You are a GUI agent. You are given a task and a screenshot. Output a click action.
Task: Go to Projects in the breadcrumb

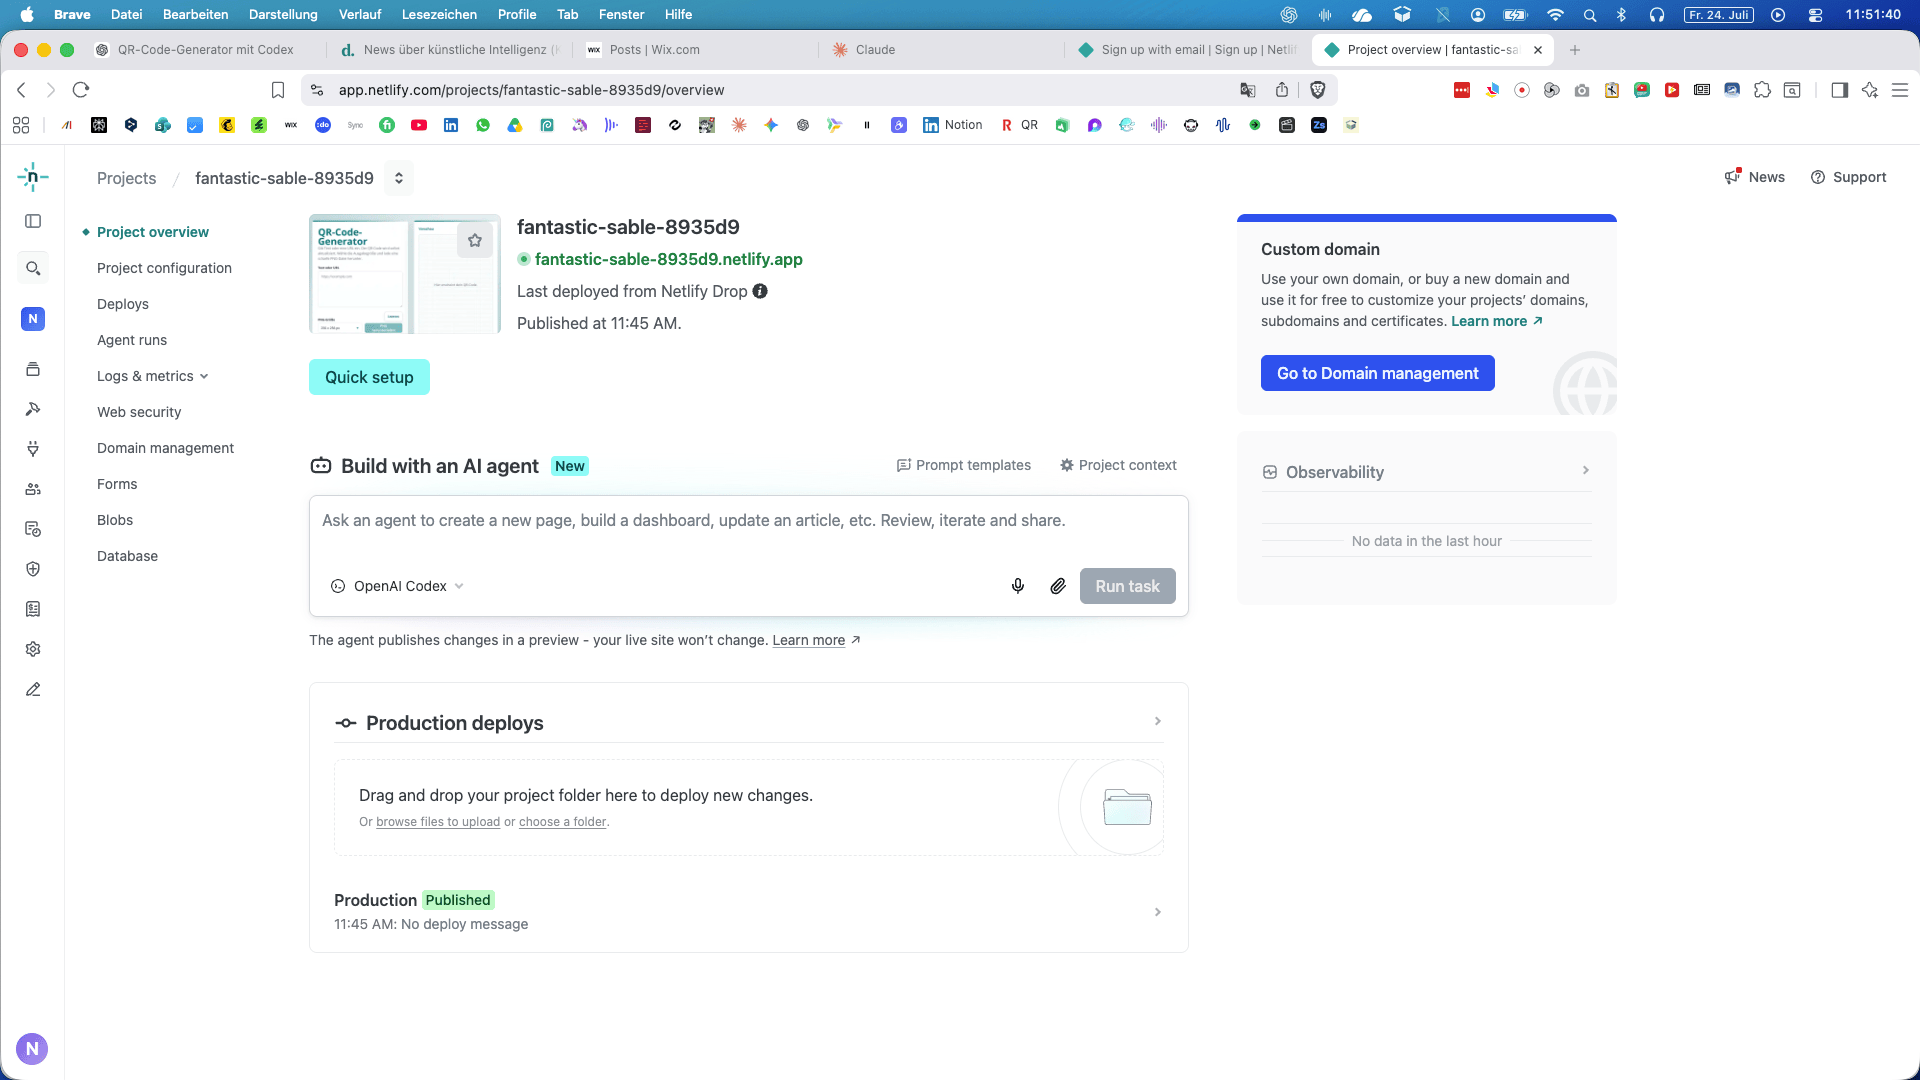(x=126, y=178)
